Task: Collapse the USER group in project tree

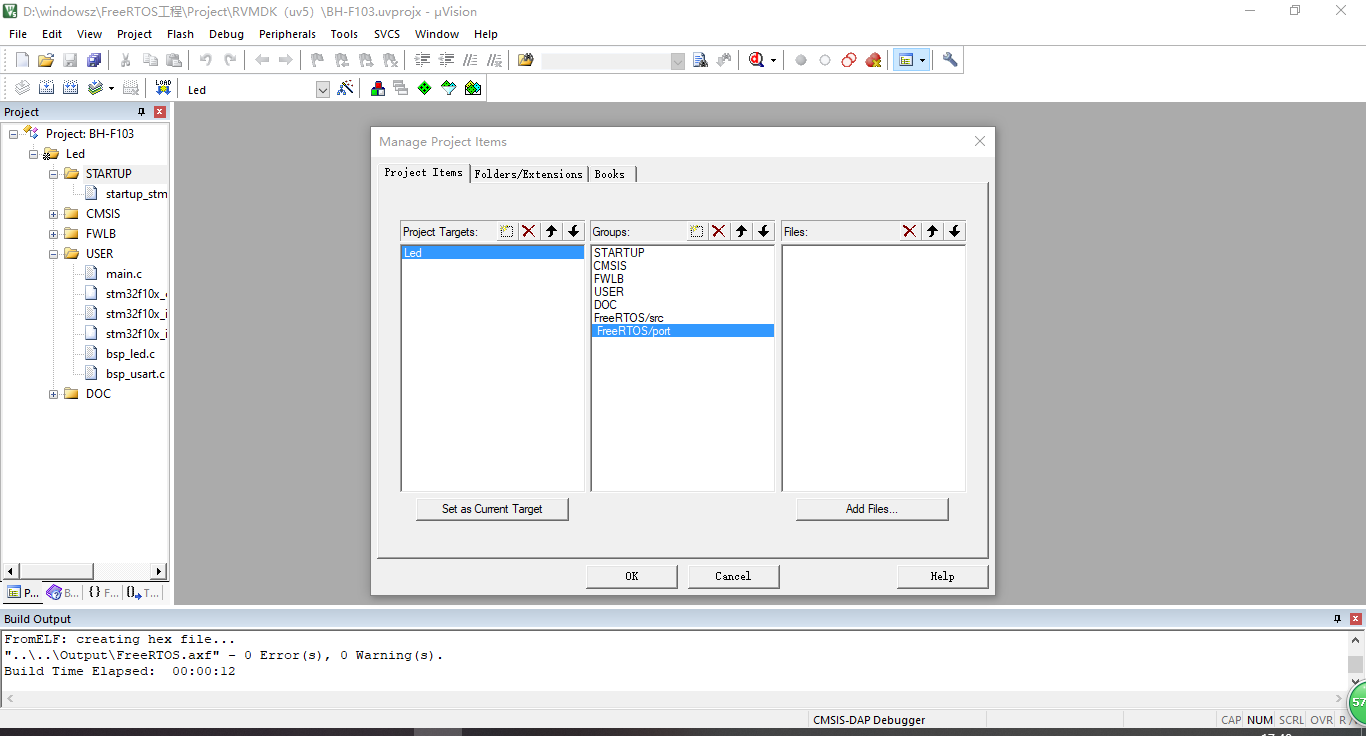Action: 53,253
